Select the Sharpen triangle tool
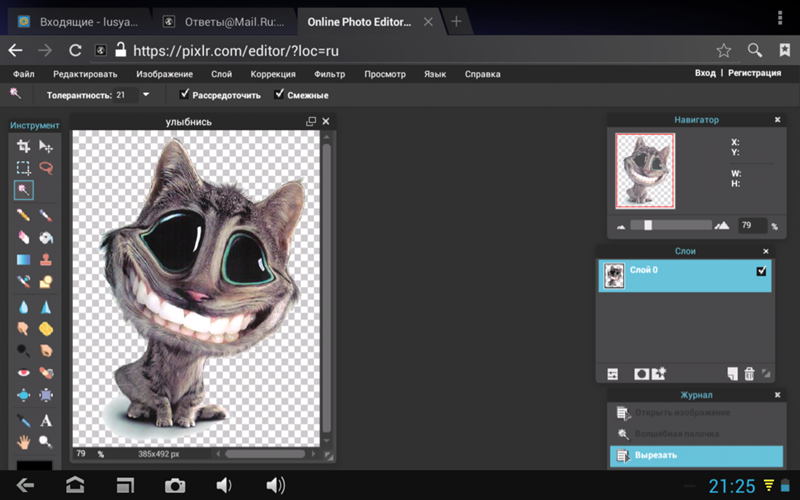The image size is (800, 500). coord(46,307)
